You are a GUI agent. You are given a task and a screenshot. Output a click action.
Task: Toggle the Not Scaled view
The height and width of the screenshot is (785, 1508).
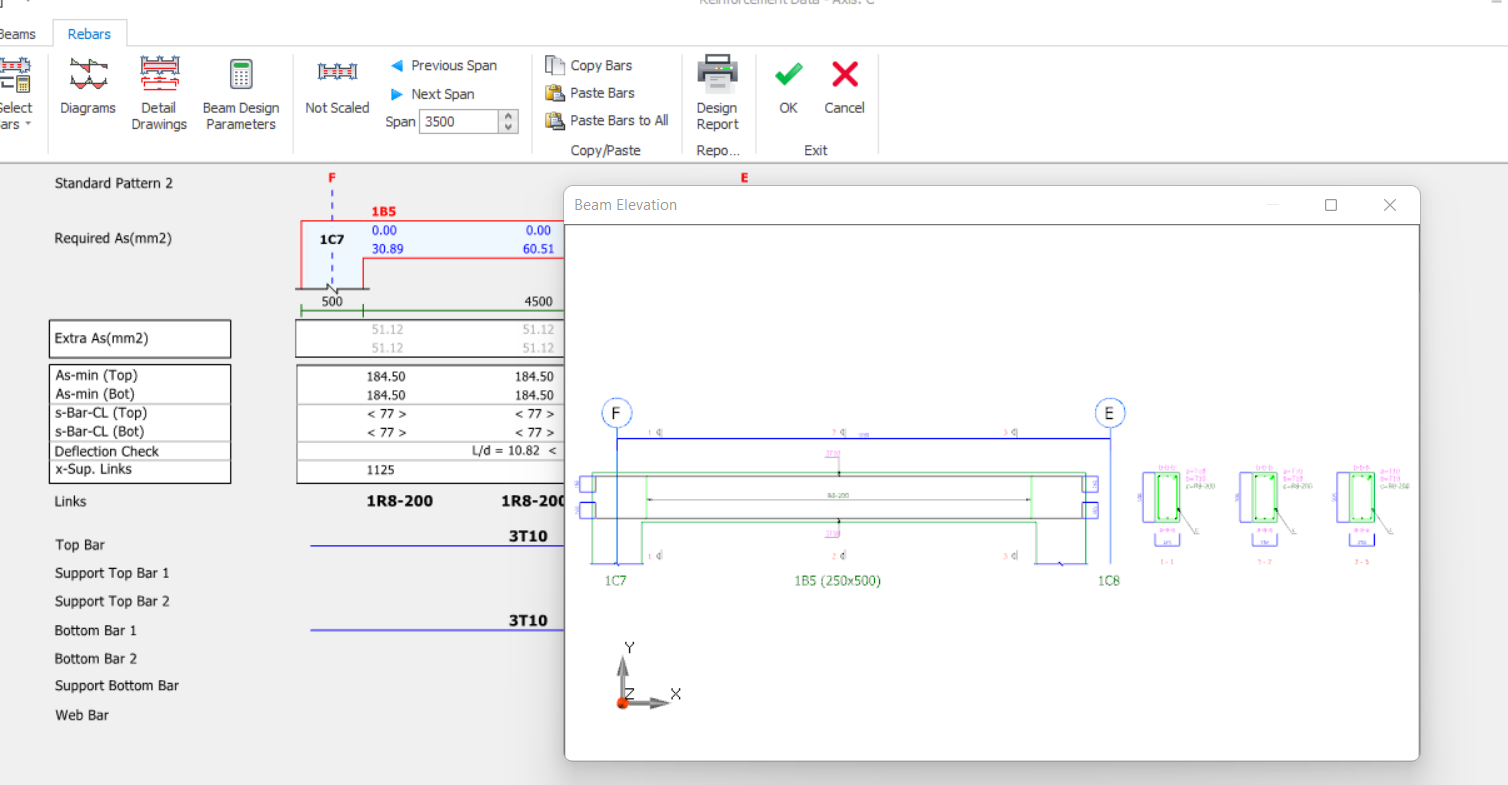click(337, 88)
